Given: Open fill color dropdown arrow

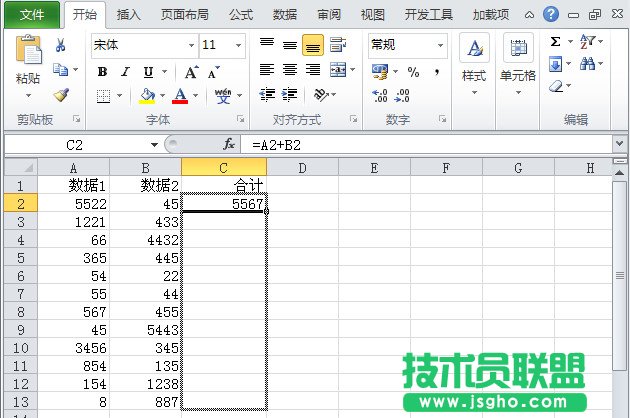Looking at the screenshot, I should (x=162, y=96).
